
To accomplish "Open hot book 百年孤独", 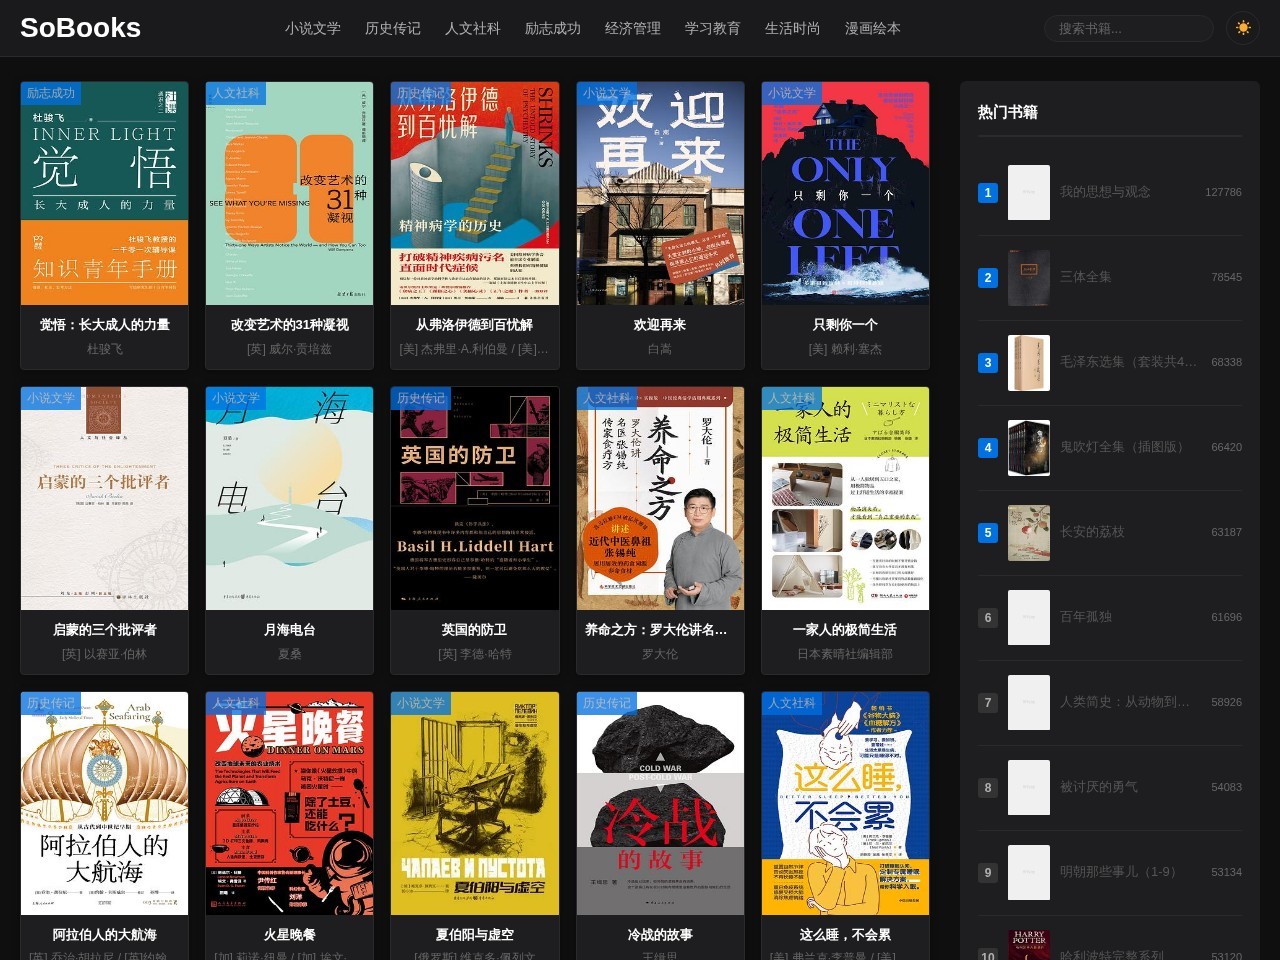I will [x=1086, y=617].
